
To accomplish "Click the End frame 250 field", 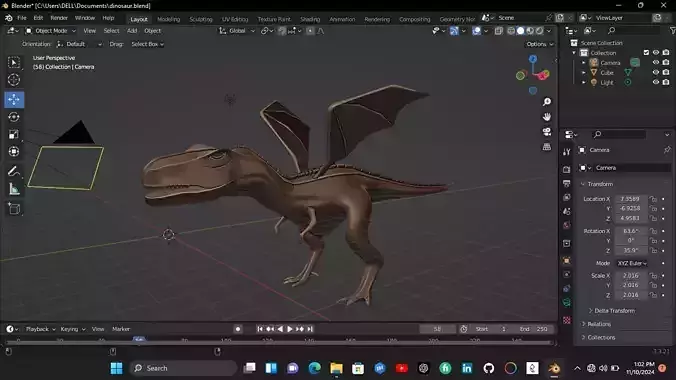I will 534,329.
